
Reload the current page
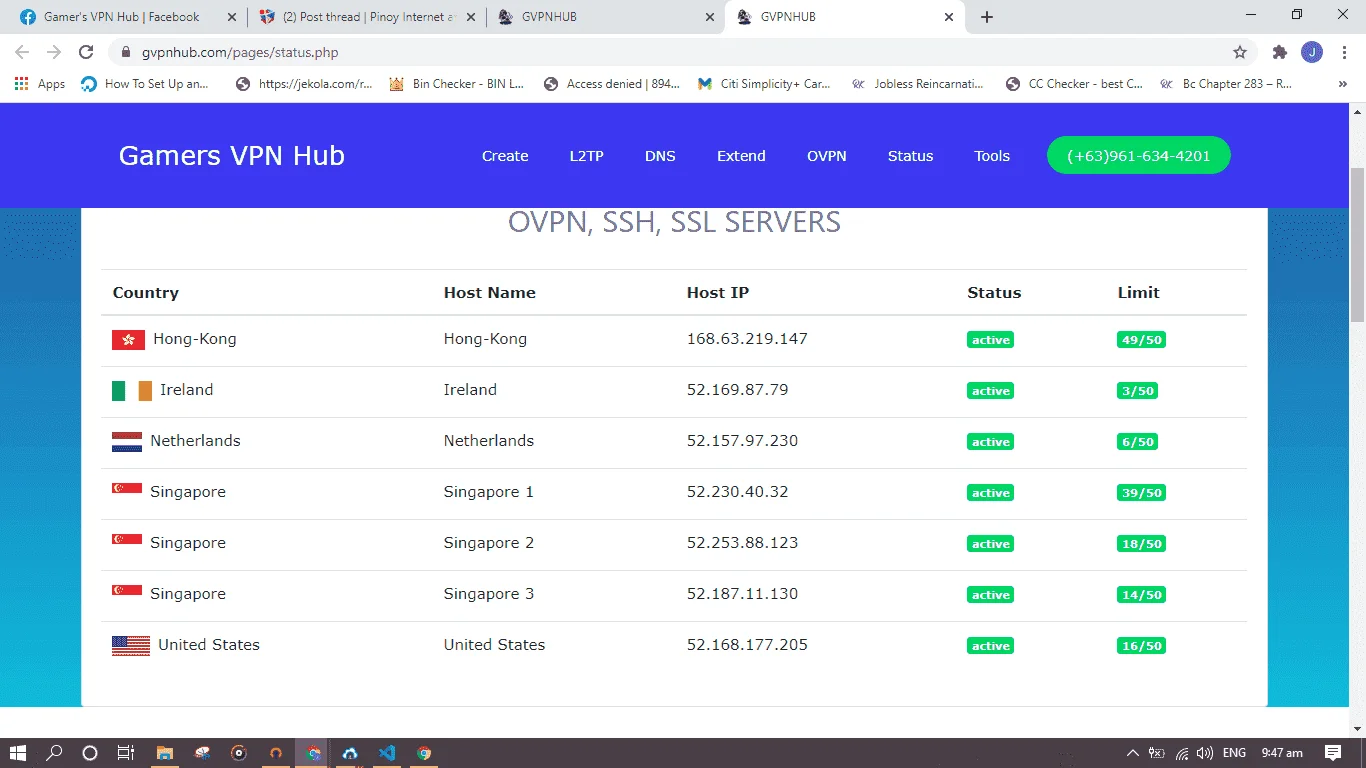pos(86,52)
